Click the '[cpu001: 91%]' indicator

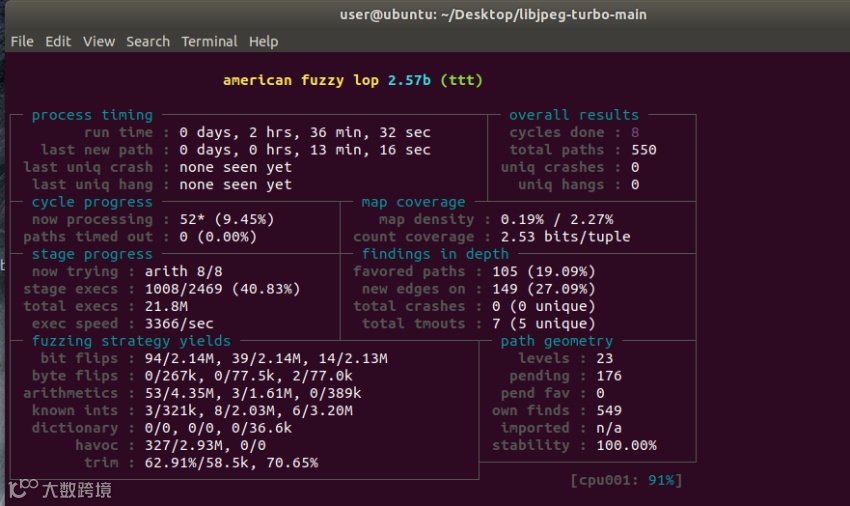pyautogui.click(x=626, y=480)
